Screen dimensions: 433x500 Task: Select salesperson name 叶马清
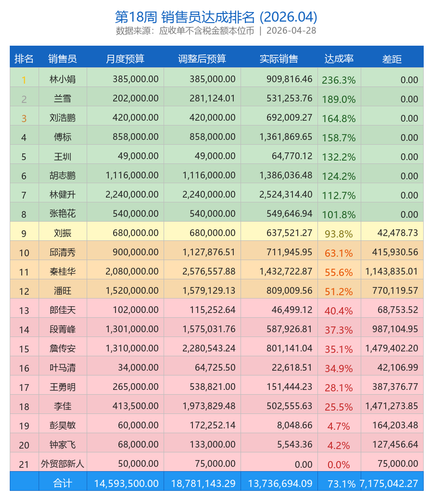62,368
